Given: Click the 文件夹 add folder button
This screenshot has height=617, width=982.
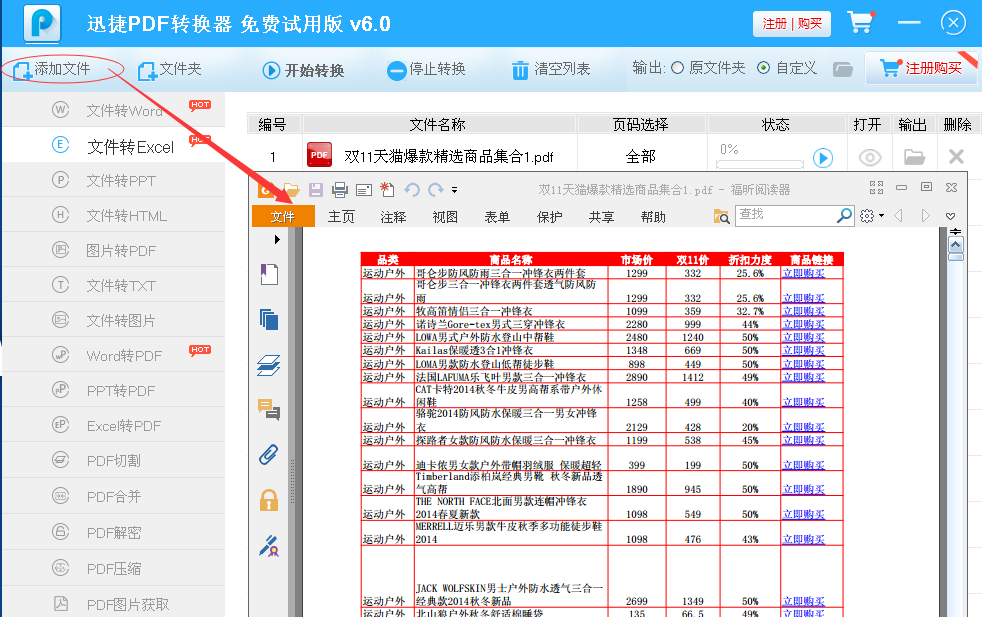Looking at the screenshot, I should 169,69.
